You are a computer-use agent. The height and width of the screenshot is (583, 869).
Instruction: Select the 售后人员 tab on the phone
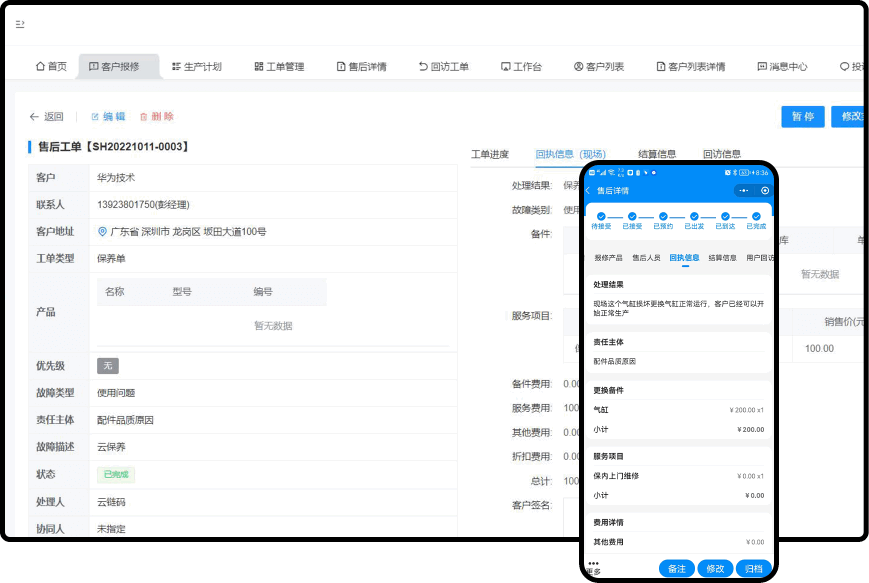click(x=647, y=258)
